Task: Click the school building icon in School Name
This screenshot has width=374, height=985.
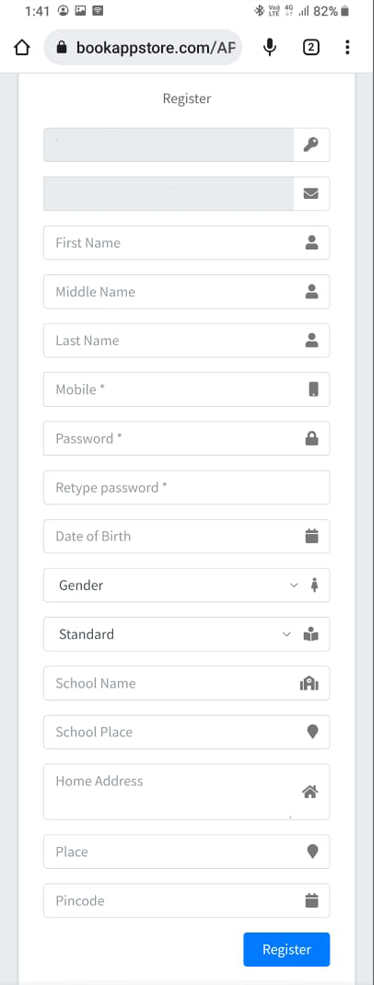Action: 309,683
